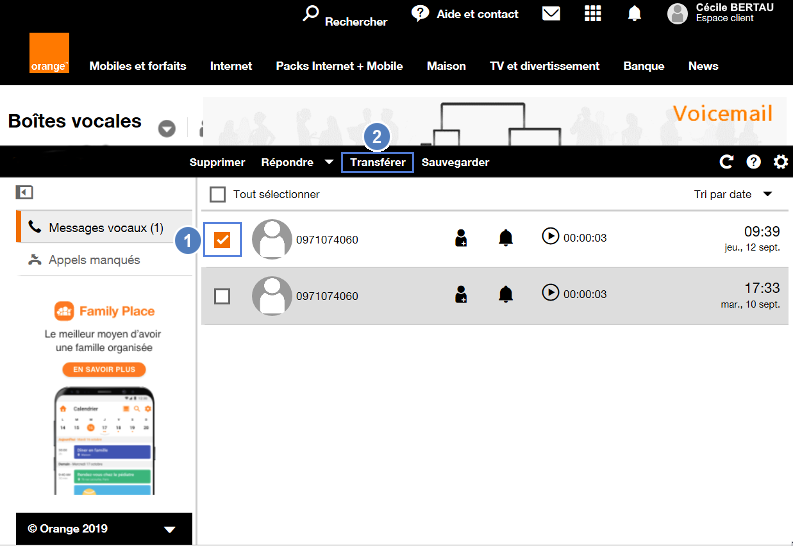Click Rechercher text link
This screenshot has height=546, width=793.
(356, 22)
